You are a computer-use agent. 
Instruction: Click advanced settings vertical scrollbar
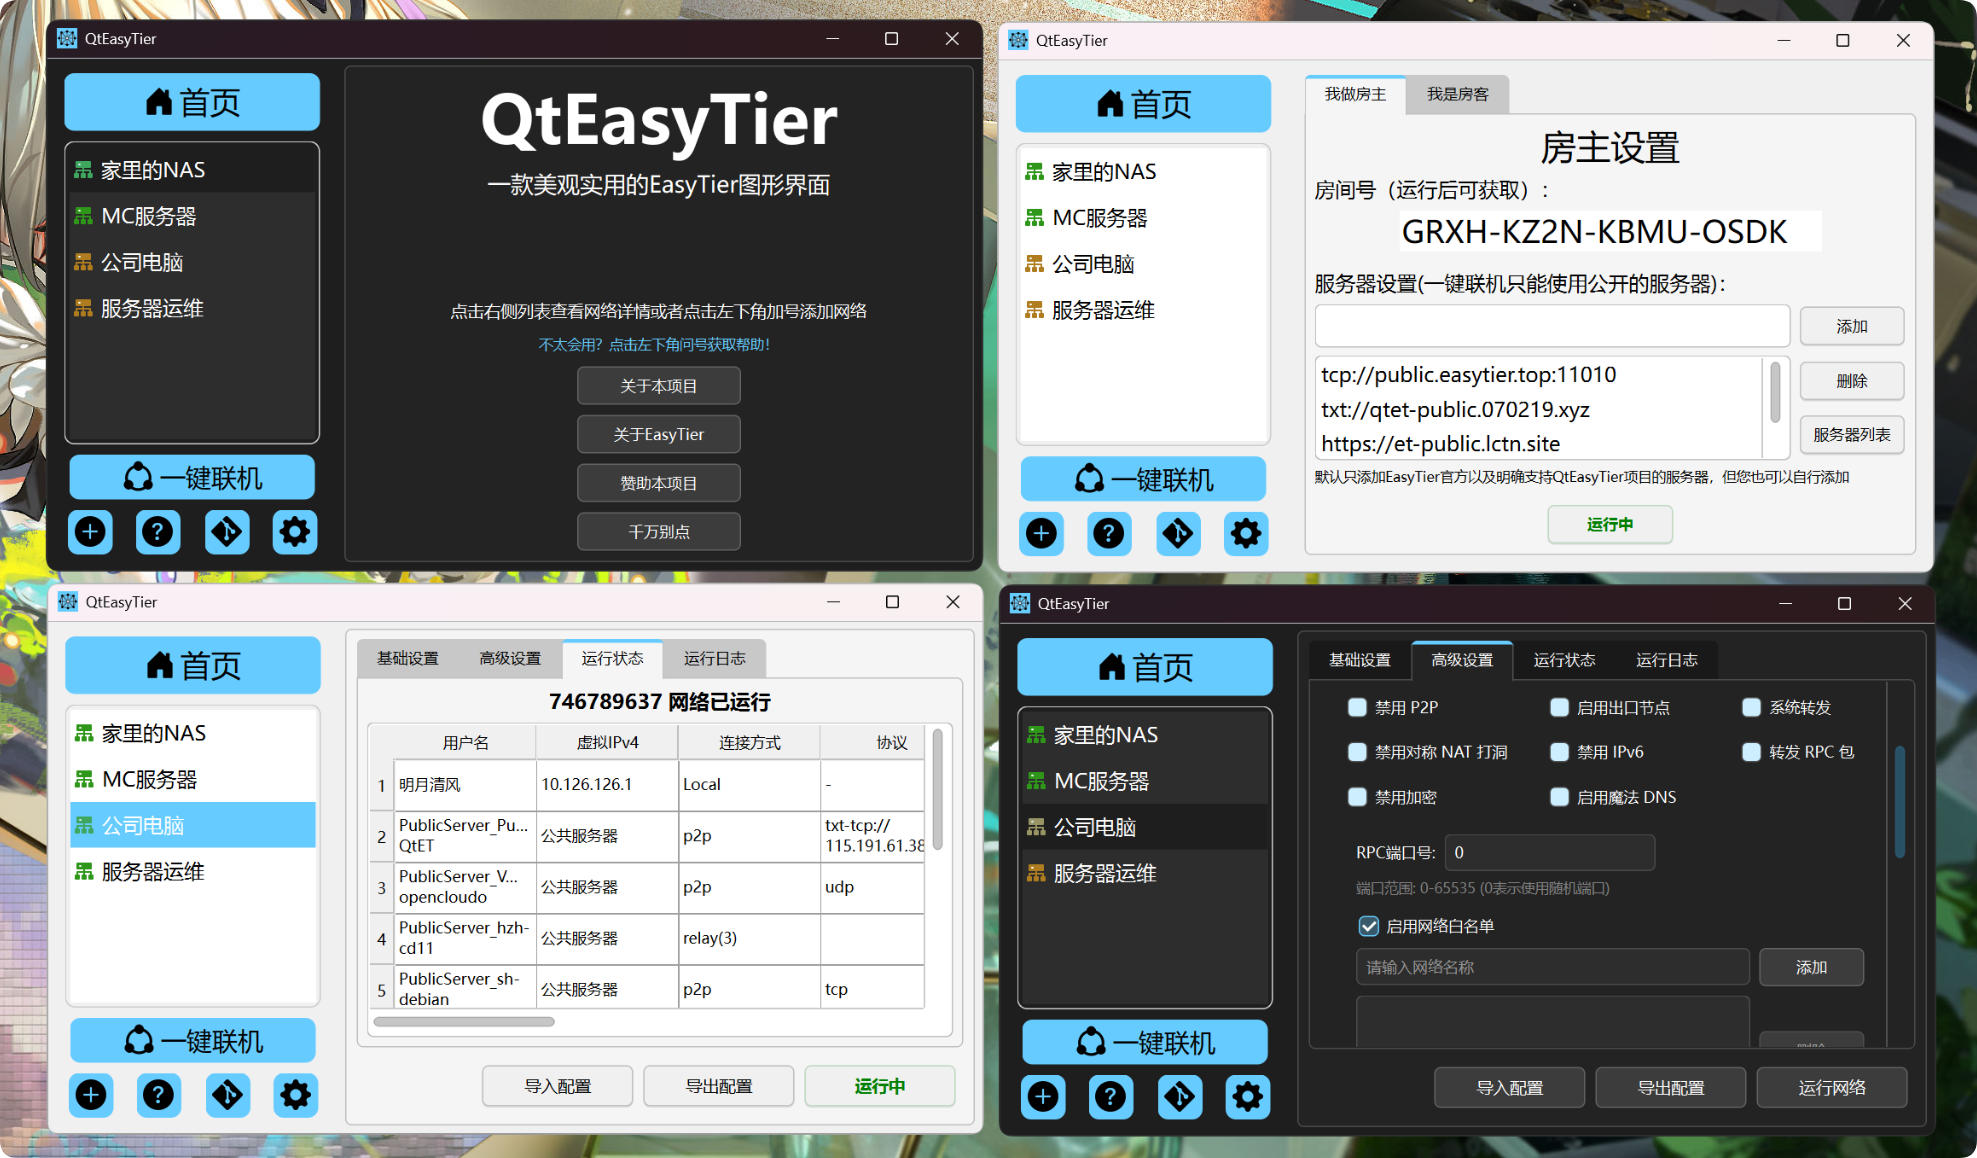coord(1899,801)
